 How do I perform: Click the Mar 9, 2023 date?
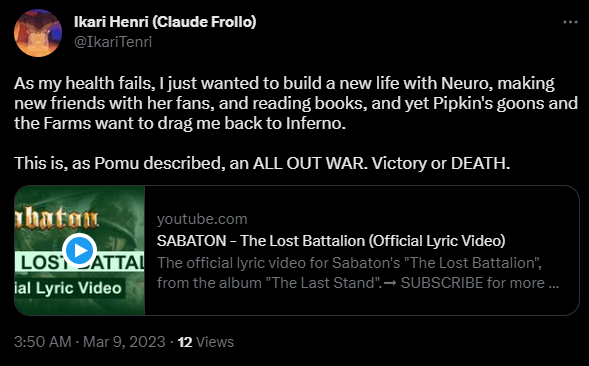[x=124, y=342]
